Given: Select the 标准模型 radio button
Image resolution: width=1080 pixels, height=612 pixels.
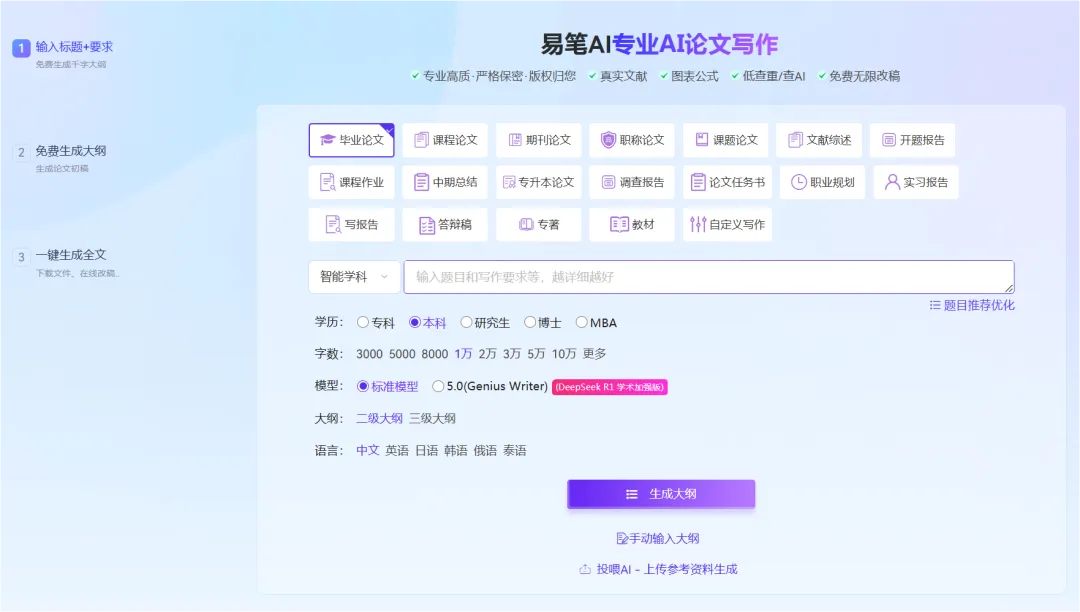Looking at the screenshot, I should (x=363, y=386).
